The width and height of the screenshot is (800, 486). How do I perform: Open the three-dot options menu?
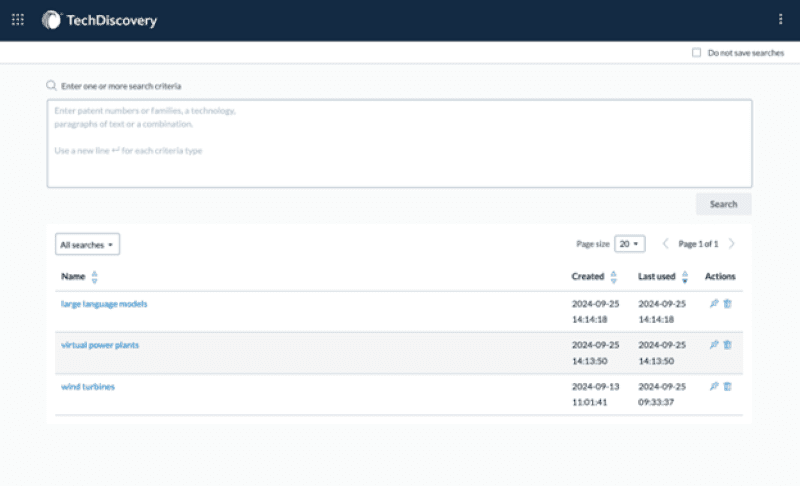click(780, 19)
